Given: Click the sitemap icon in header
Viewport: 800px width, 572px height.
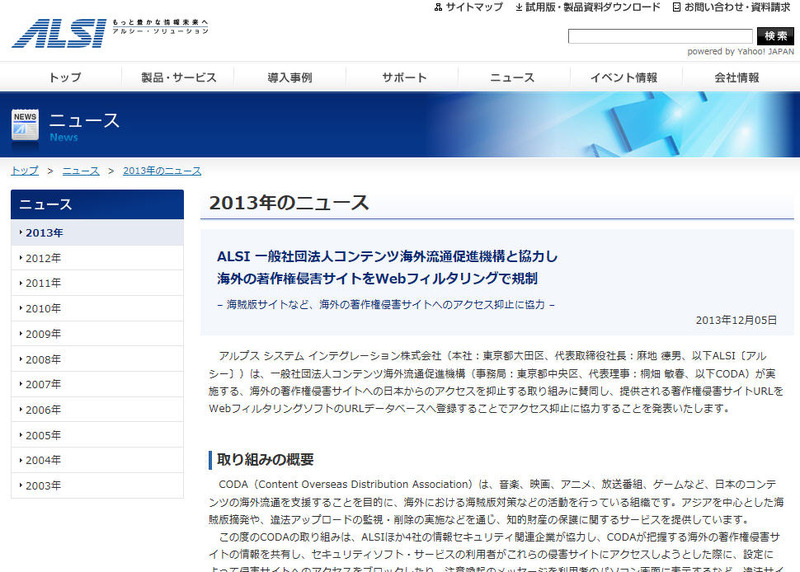Looking at the screenshot, I should [439, 7].
